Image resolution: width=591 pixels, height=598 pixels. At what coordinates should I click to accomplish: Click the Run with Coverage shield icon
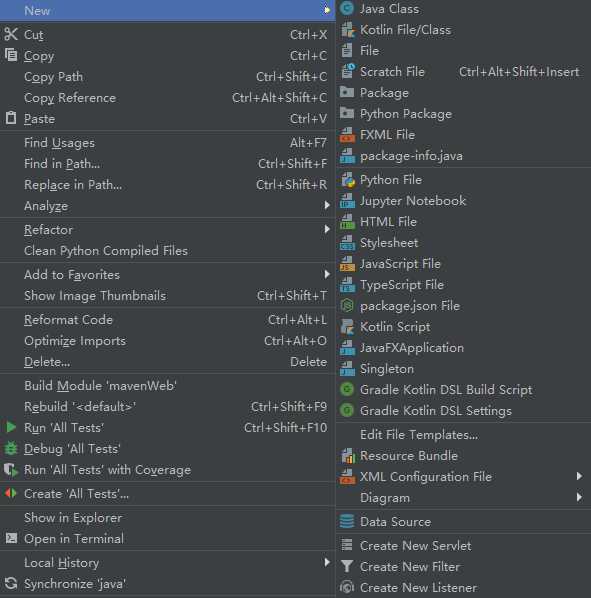[11, 470]
